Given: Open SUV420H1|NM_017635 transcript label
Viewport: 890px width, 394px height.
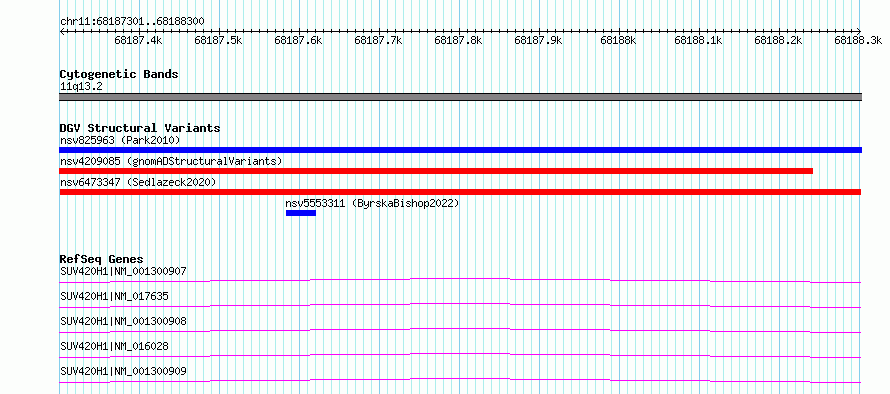Looking at the screenshot, I should tap(114, 296).
